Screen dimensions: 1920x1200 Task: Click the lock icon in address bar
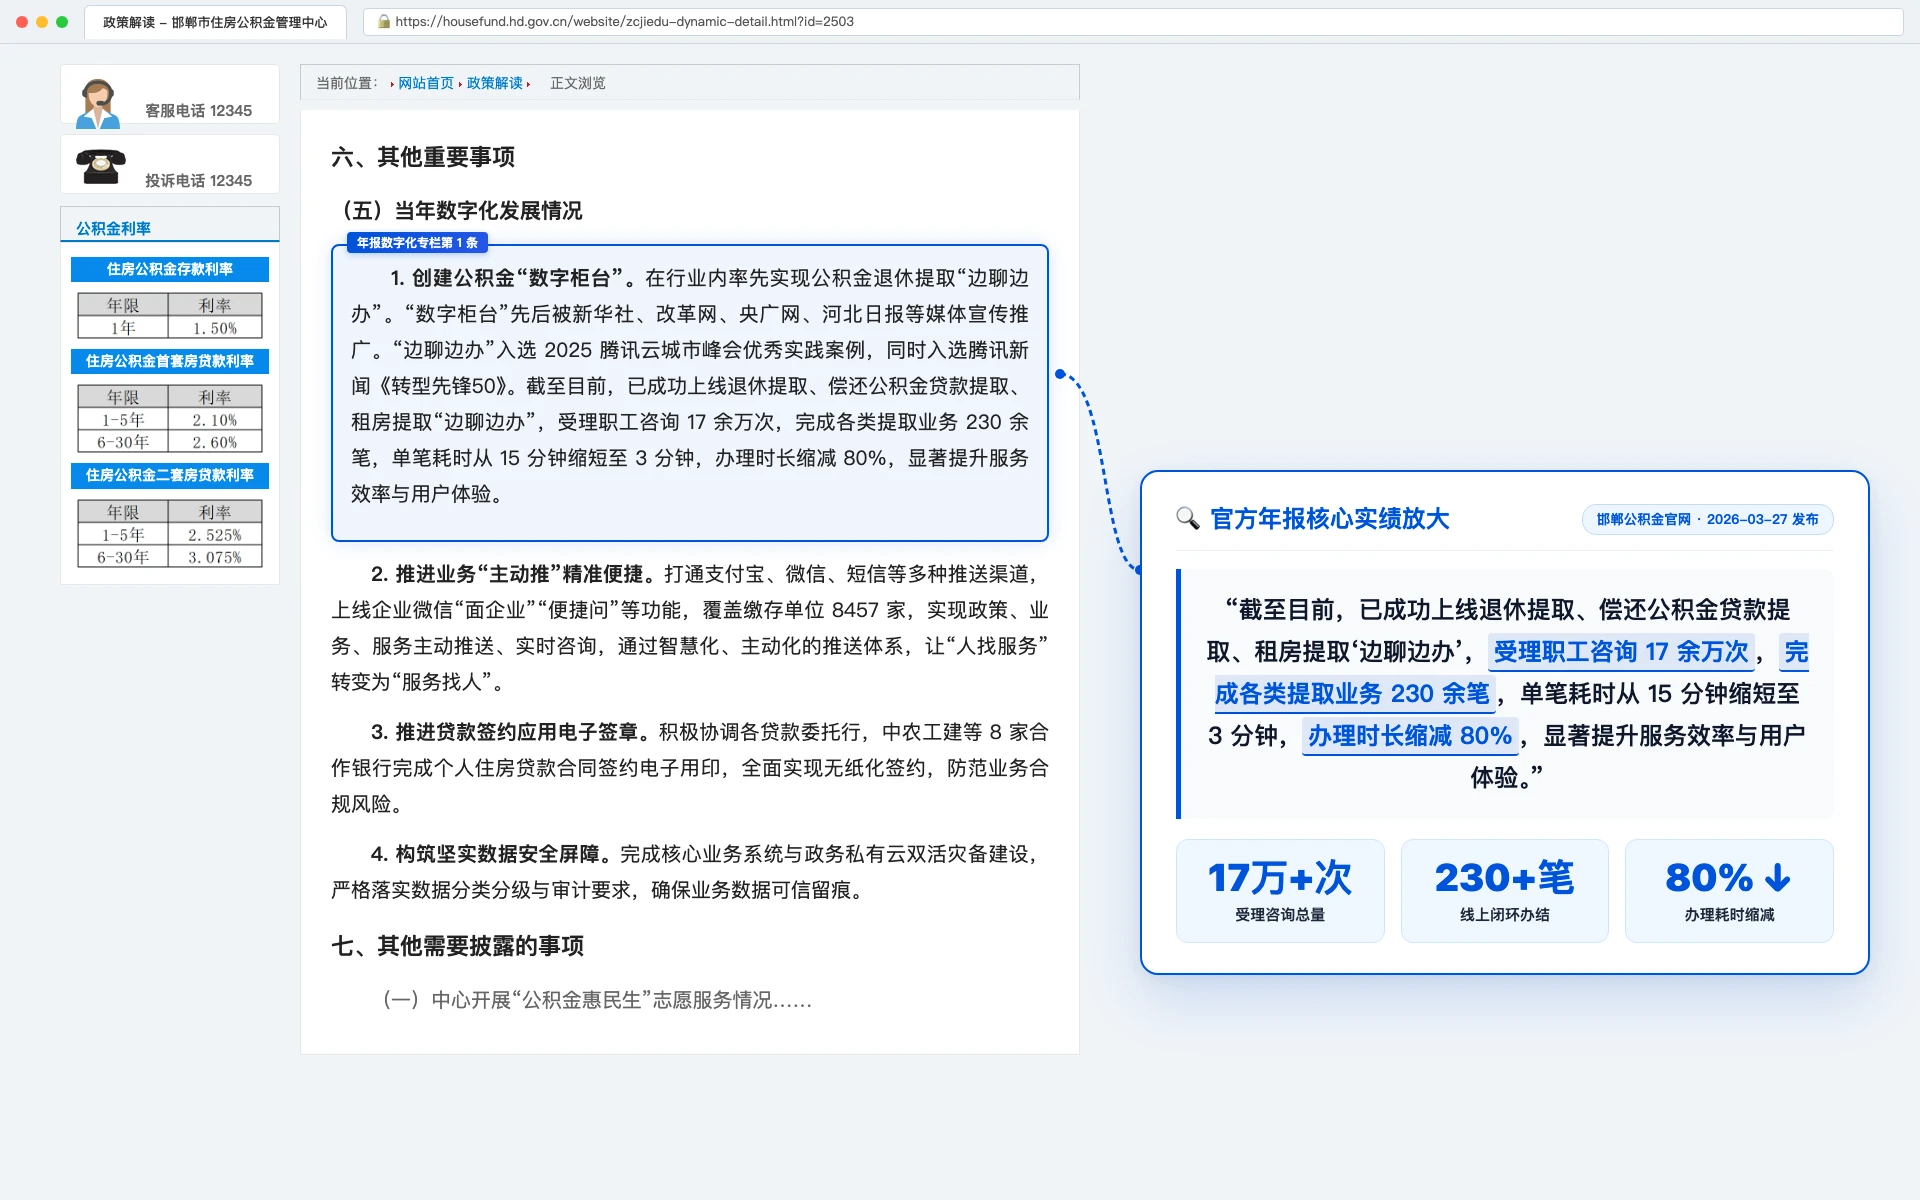tap(384, 21)
